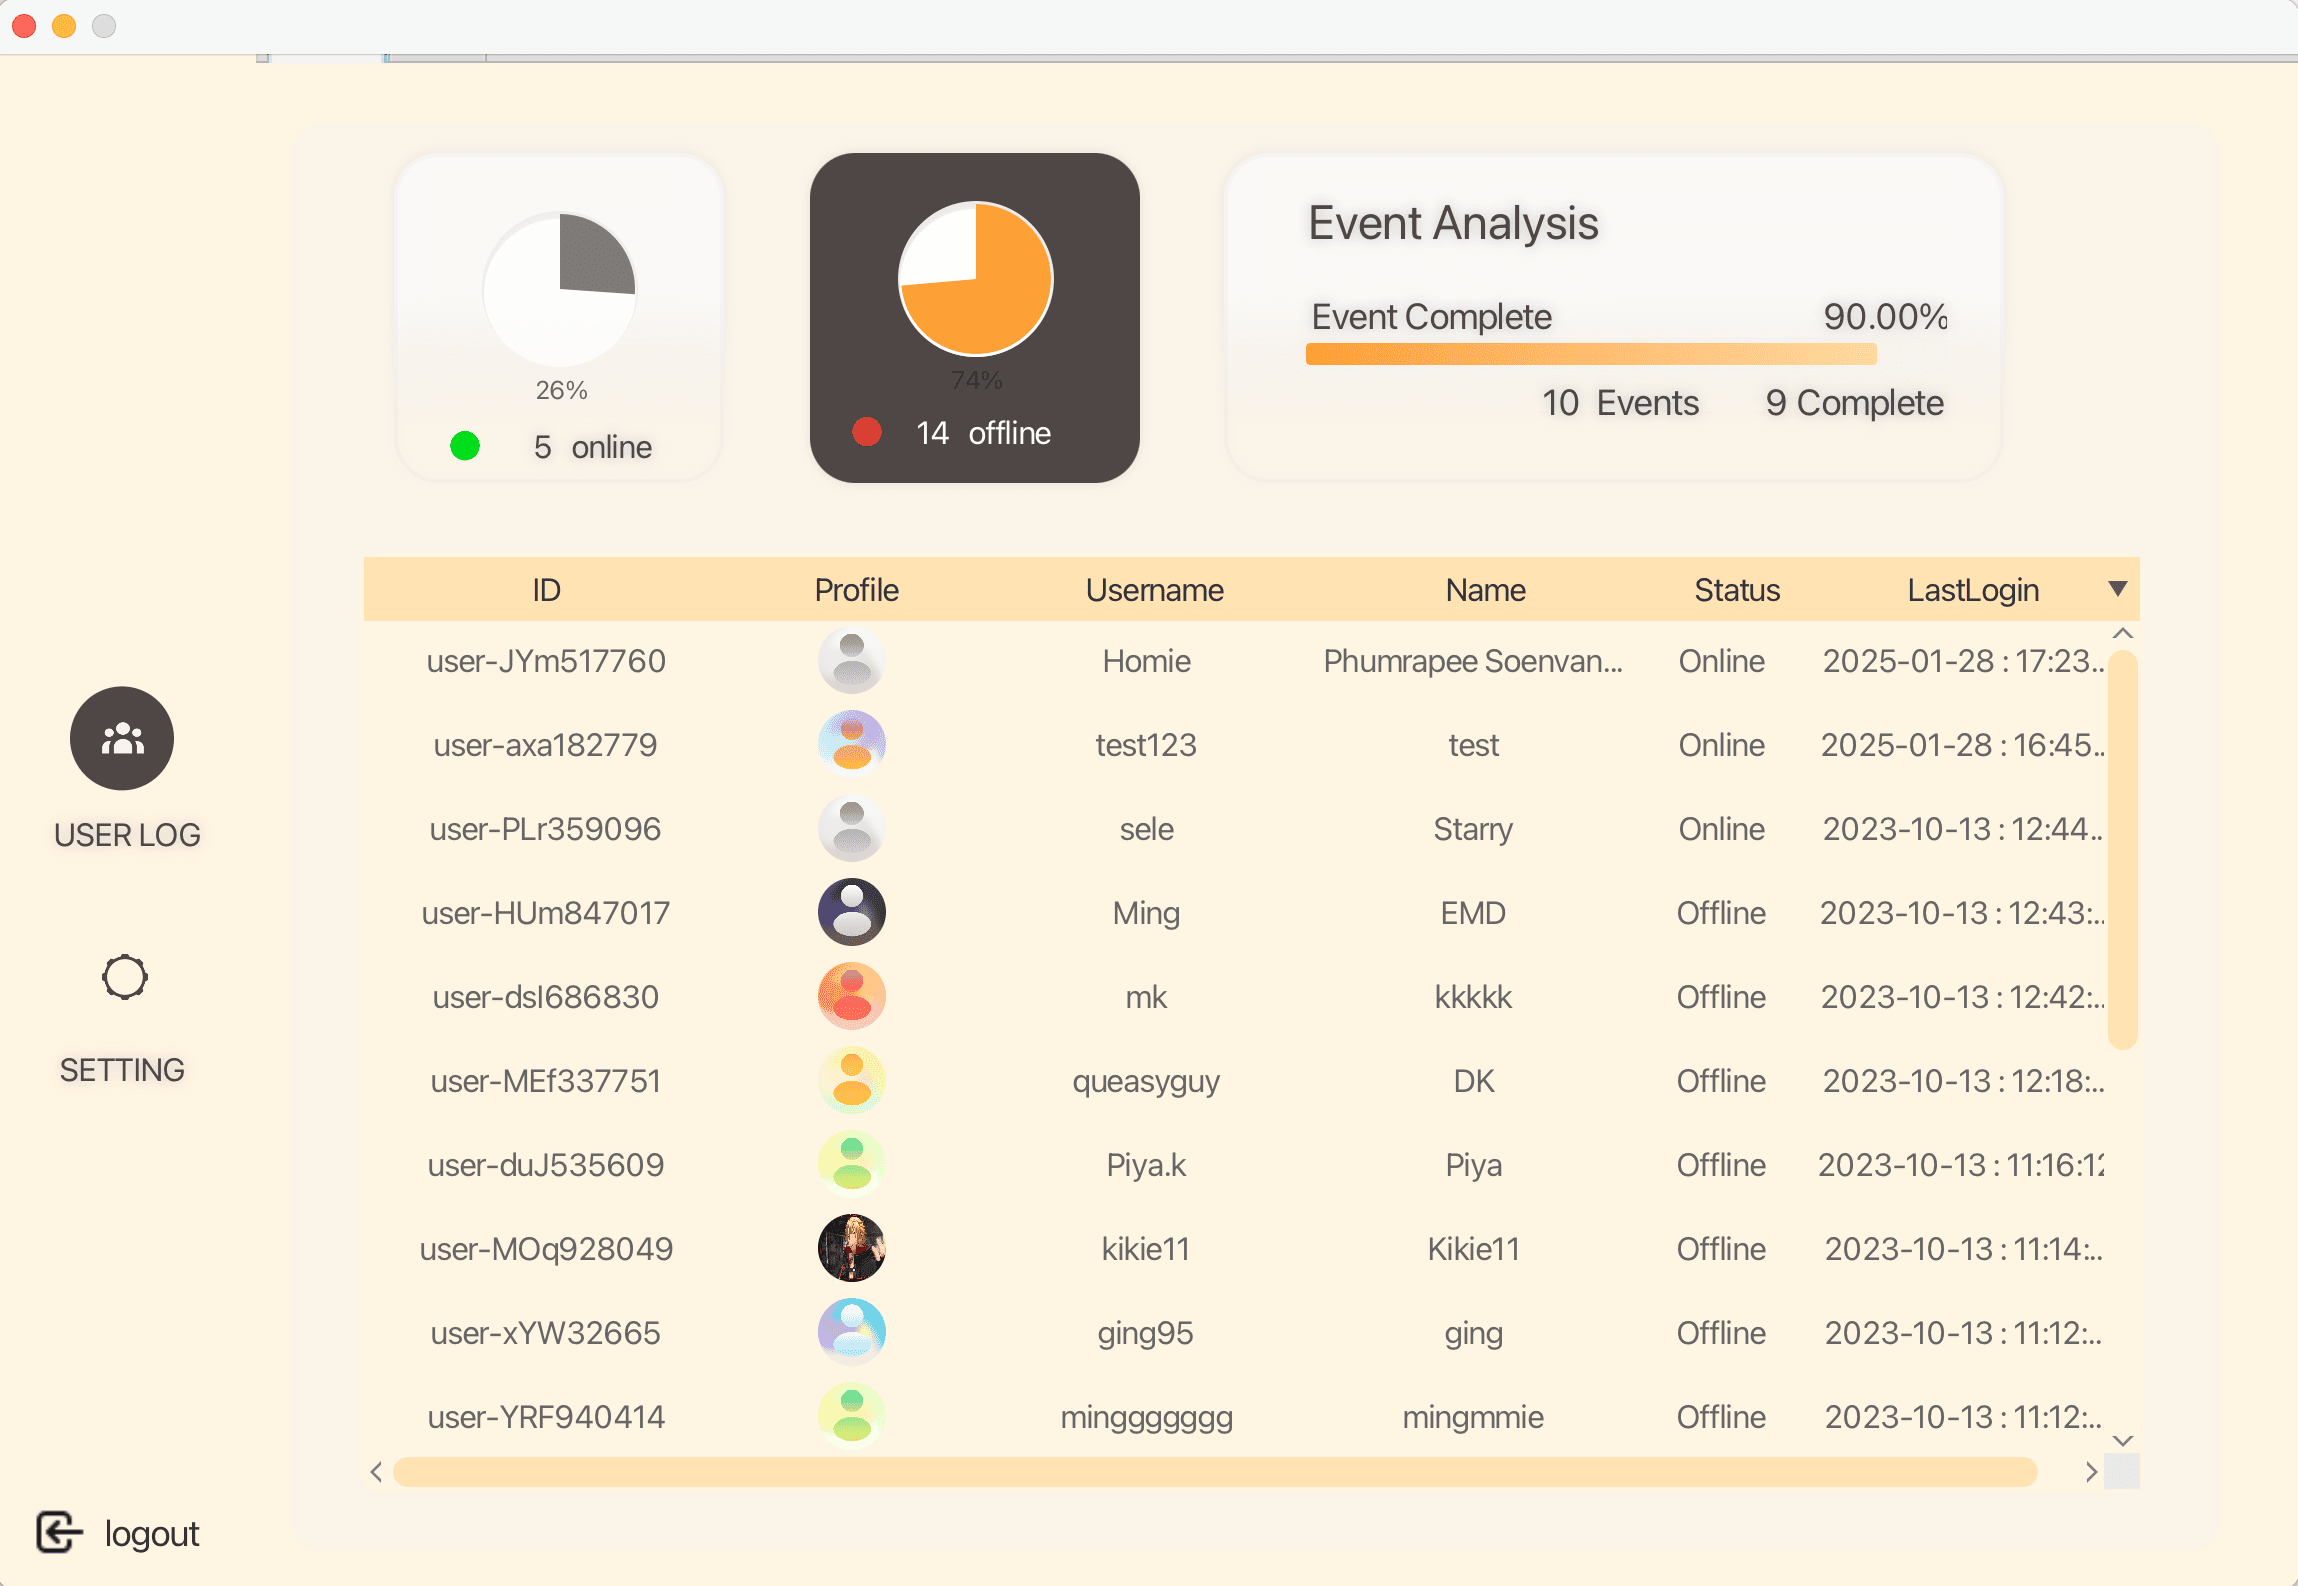This screenshot has width=2298, height=1586.
Task: Sort by the LastLogin column header
Action: 1973,590
